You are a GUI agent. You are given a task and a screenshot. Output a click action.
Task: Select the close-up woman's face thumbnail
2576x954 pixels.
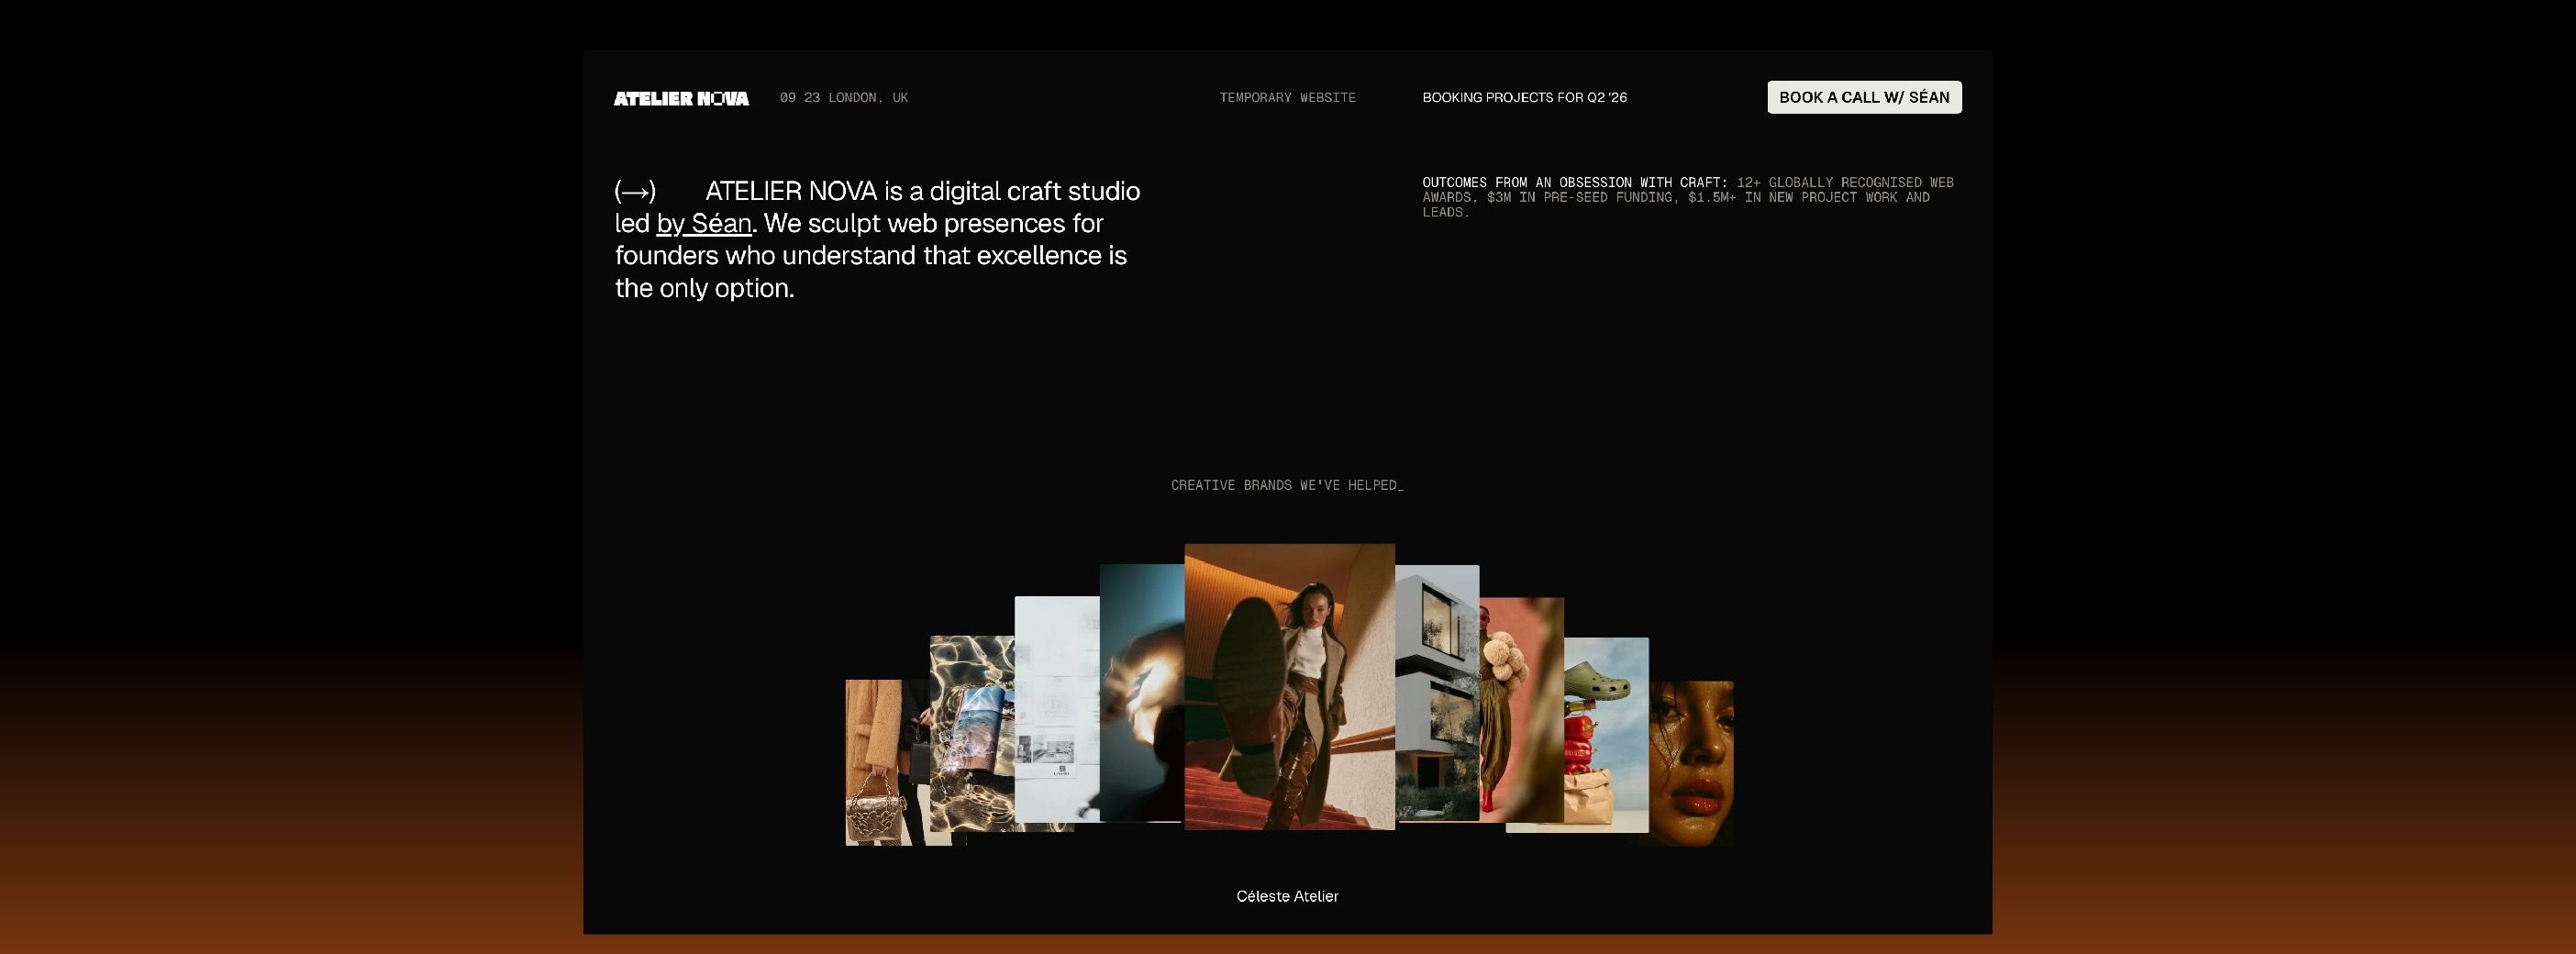point(1691,763)
